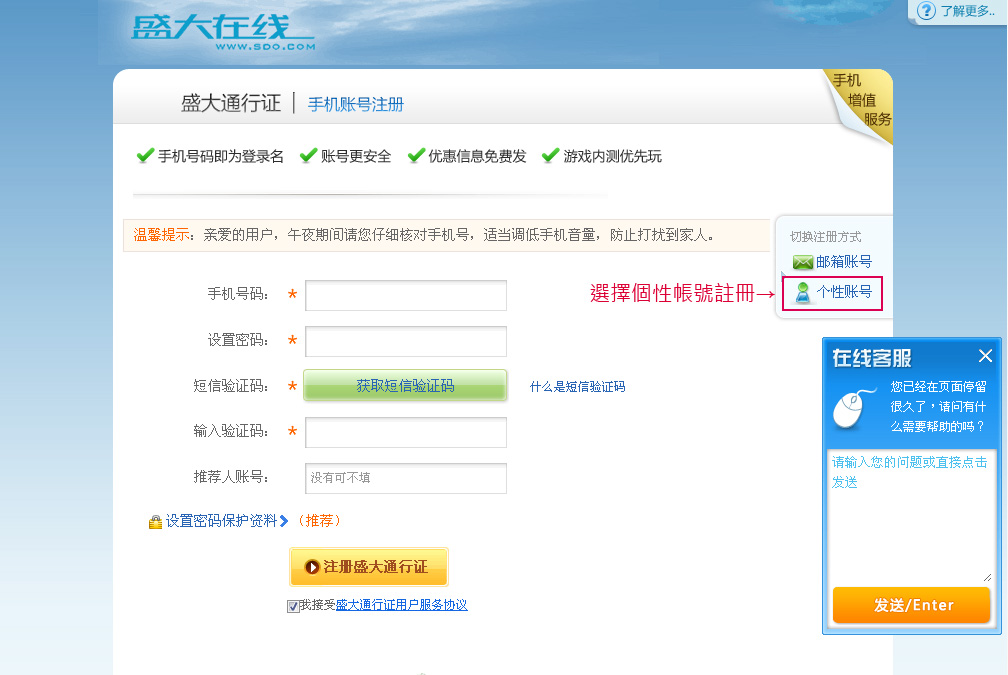Click 获取短信验证码 button
The width and height of the screenshot is (1008, 675).
405,386
